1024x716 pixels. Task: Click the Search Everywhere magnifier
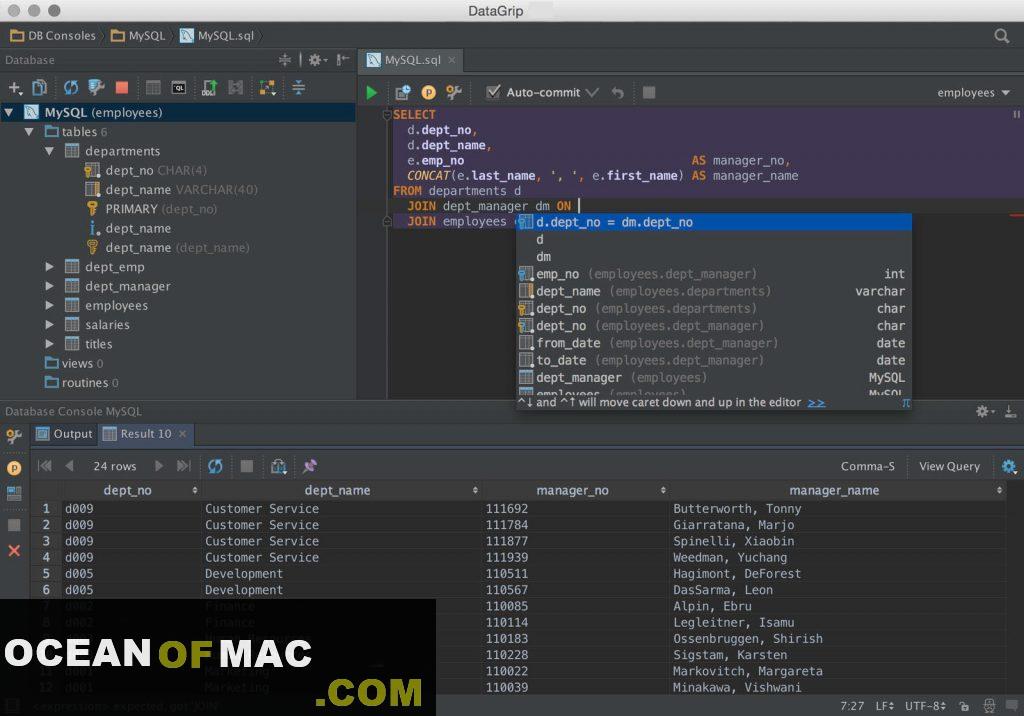pos(1002,36)
